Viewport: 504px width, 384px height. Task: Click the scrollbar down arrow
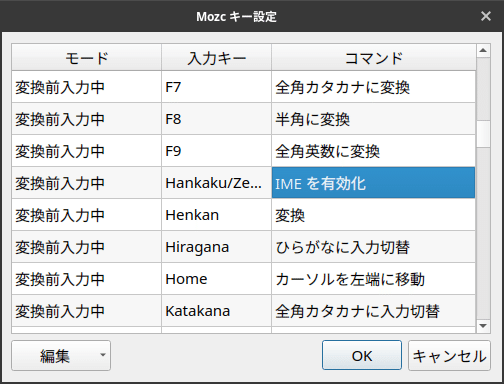(483, 326)
